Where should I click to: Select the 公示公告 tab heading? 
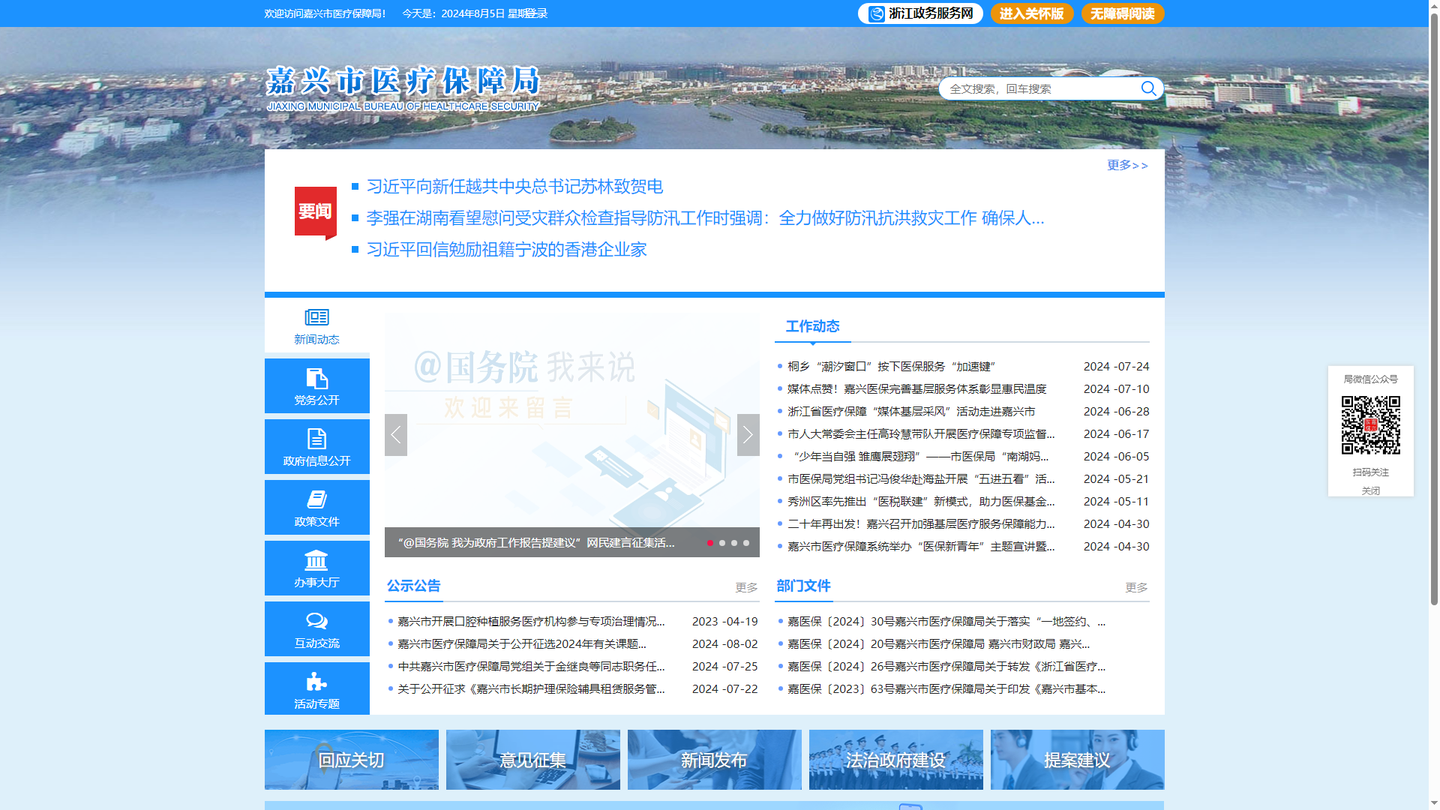[x=413, y=586]
